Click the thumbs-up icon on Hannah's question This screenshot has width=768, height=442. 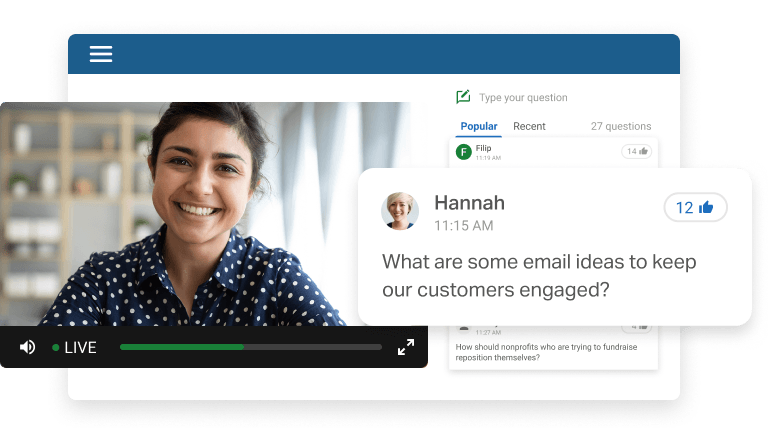[x=706, y=207]
